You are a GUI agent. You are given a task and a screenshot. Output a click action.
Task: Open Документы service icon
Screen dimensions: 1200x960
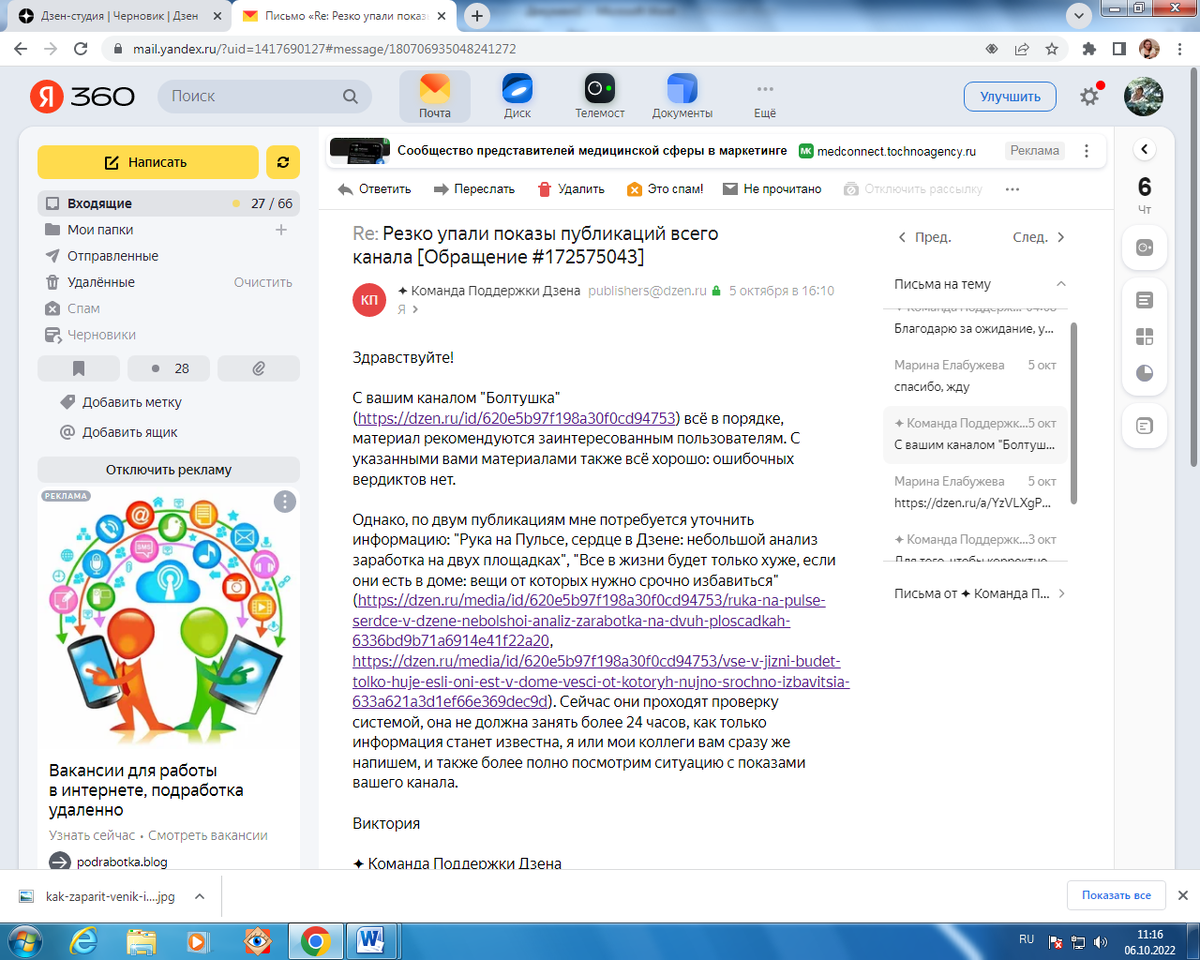[682, 96]
